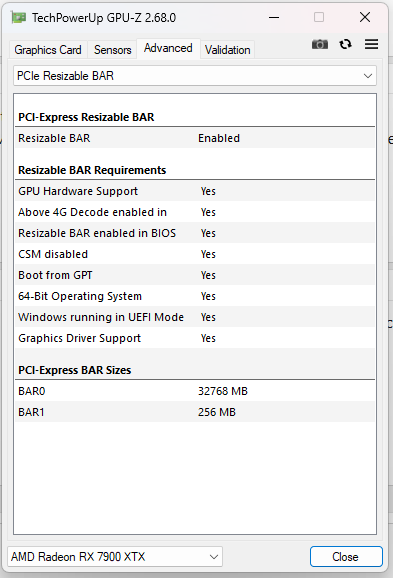The image size is (393, 578).
Task: Click the Boot from GPT row
Action: 195,275
